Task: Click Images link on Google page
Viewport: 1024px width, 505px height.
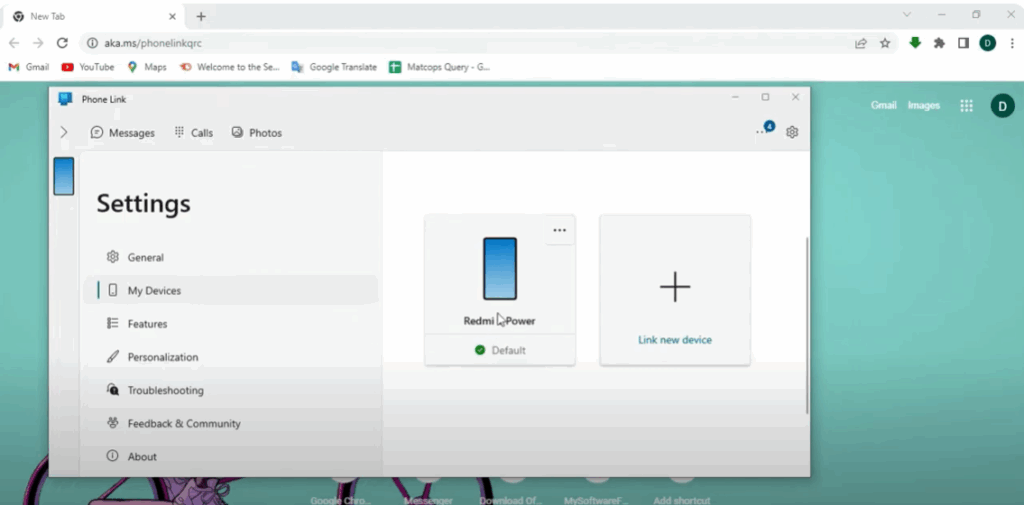Action: [x=923, y=105]
